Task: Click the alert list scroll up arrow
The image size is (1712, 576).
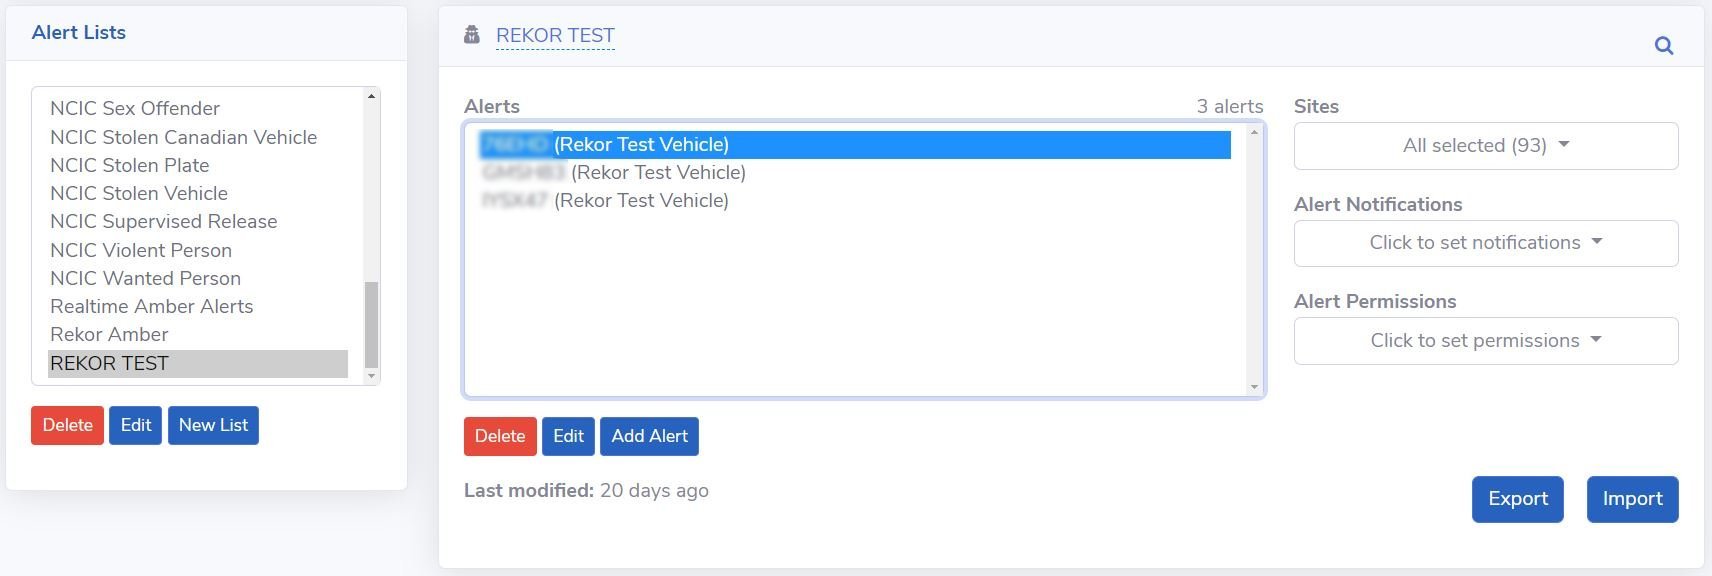Action: [371, 97]
